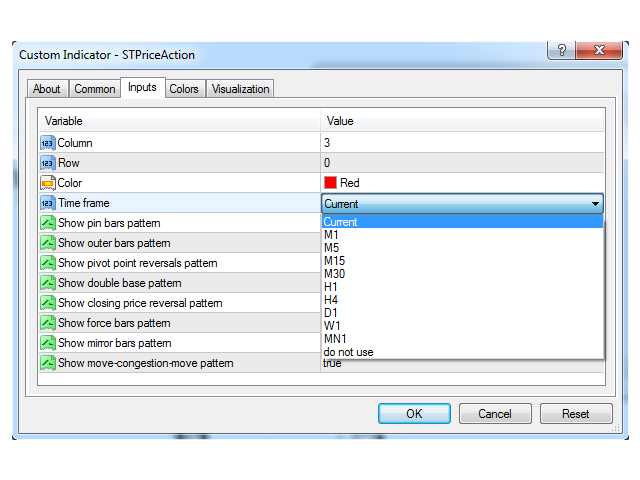Pick M15 in the time frame dropdown list

pos(334,261)
